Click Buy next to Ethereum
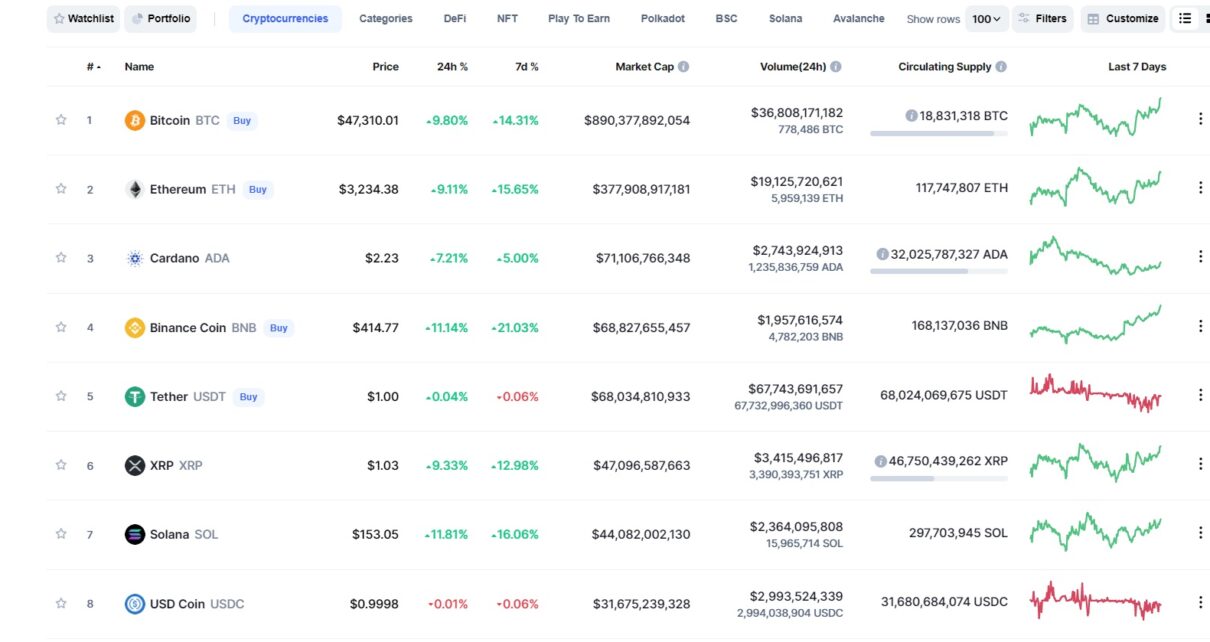Screen dimensions: 1210x642 [258, 190]
